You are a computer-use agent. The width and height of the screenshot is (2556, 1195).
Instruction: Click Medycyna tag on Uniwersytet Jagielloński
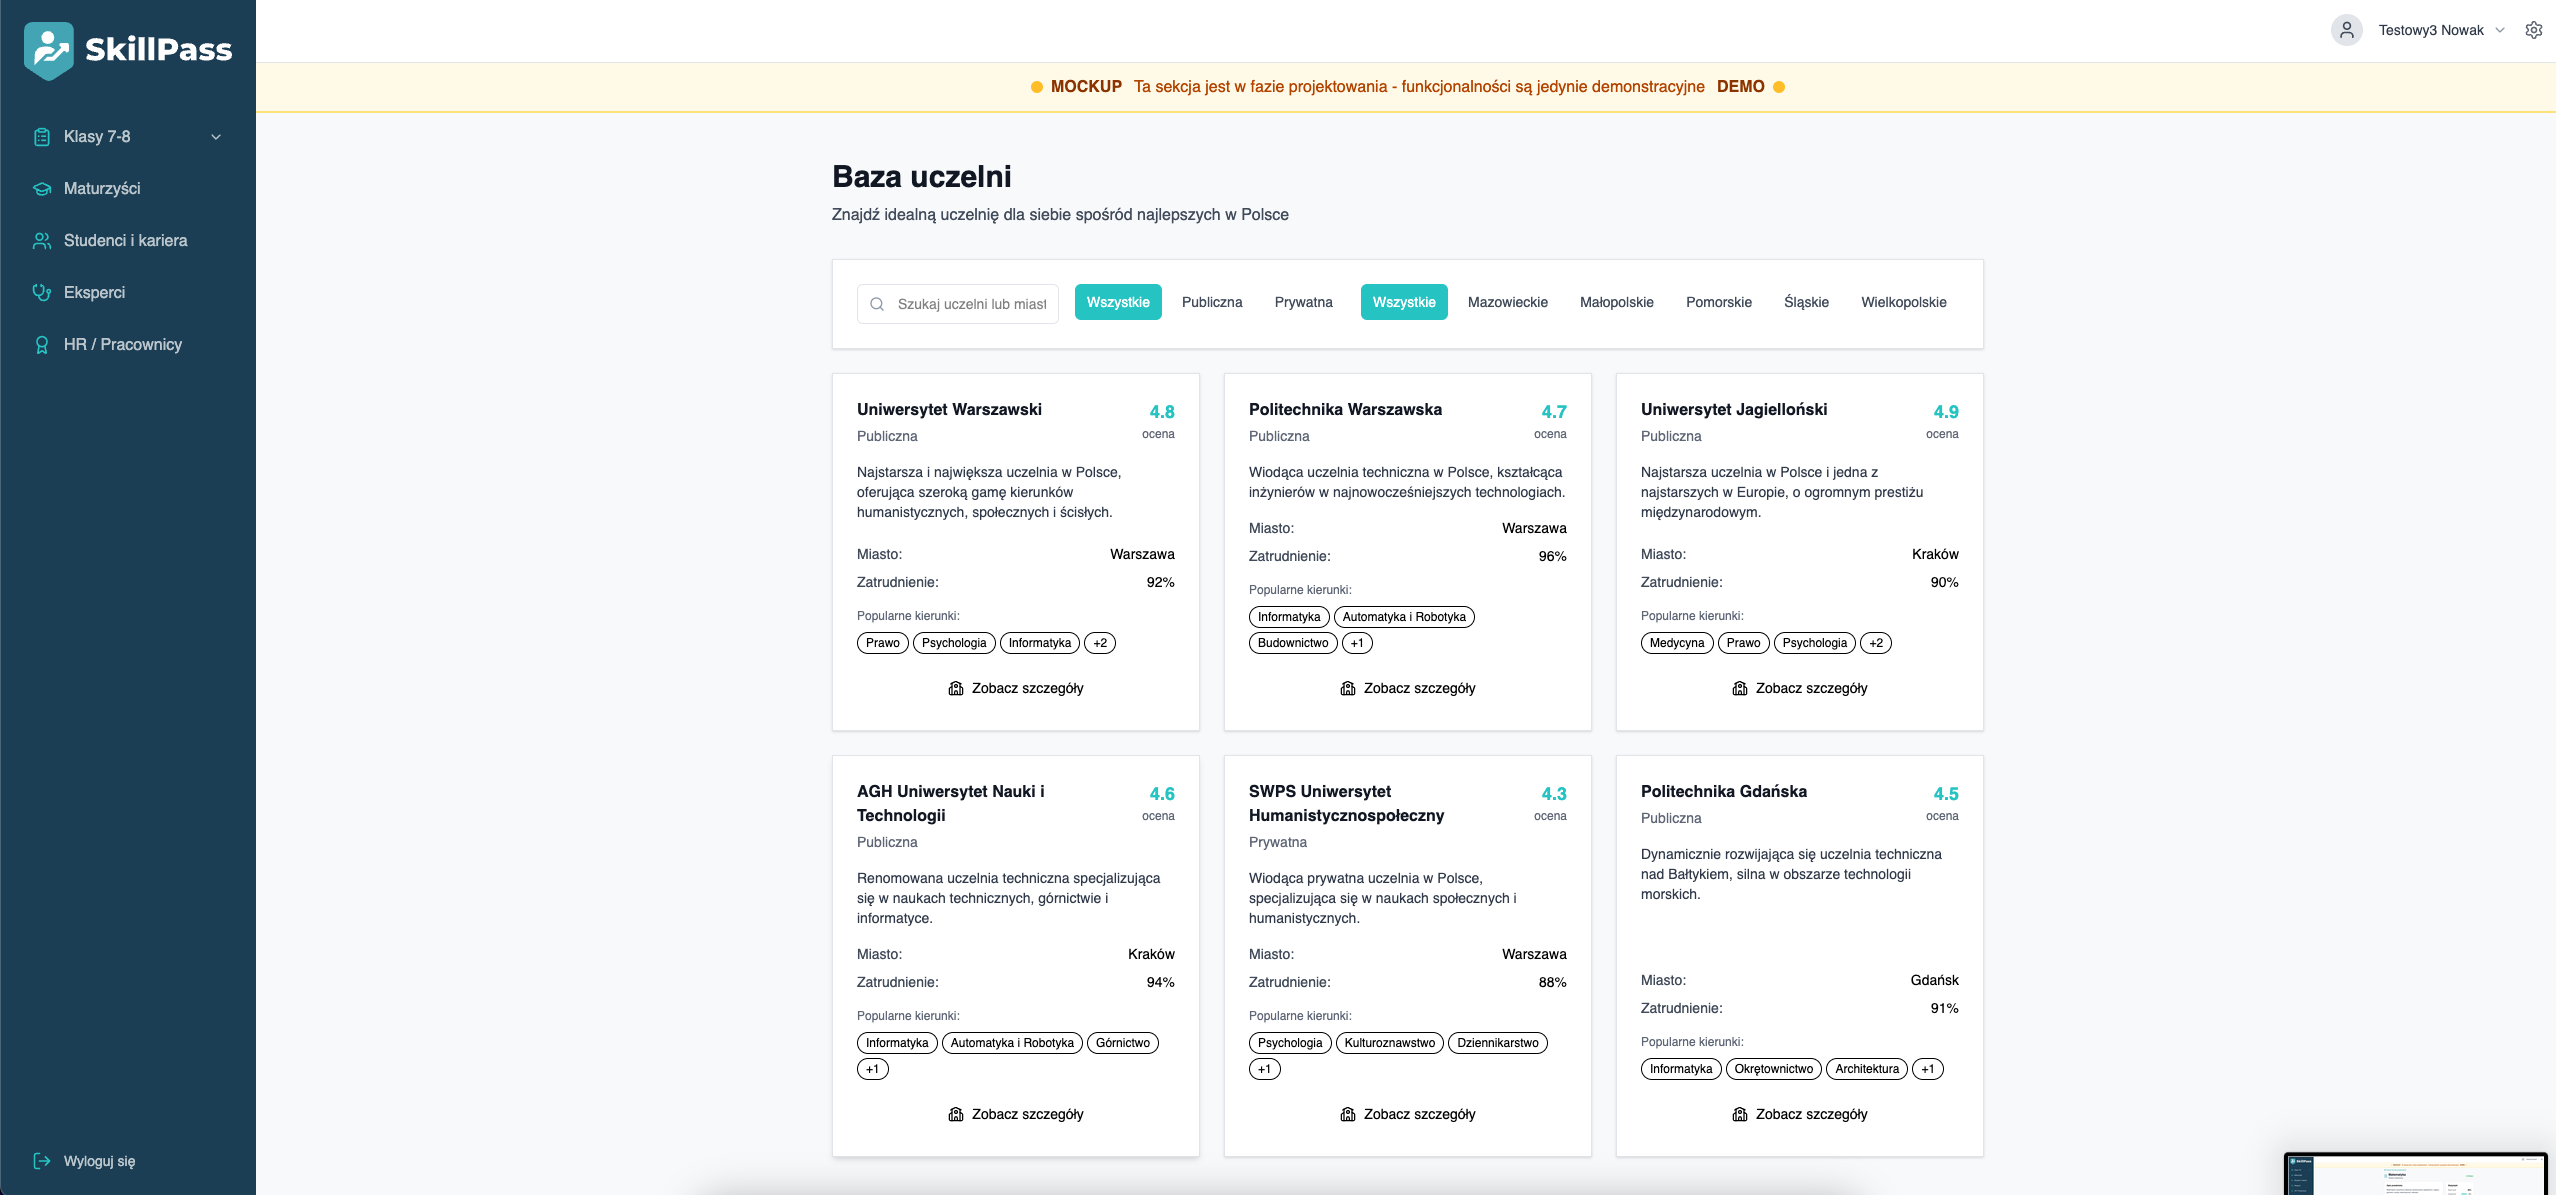1677,643
